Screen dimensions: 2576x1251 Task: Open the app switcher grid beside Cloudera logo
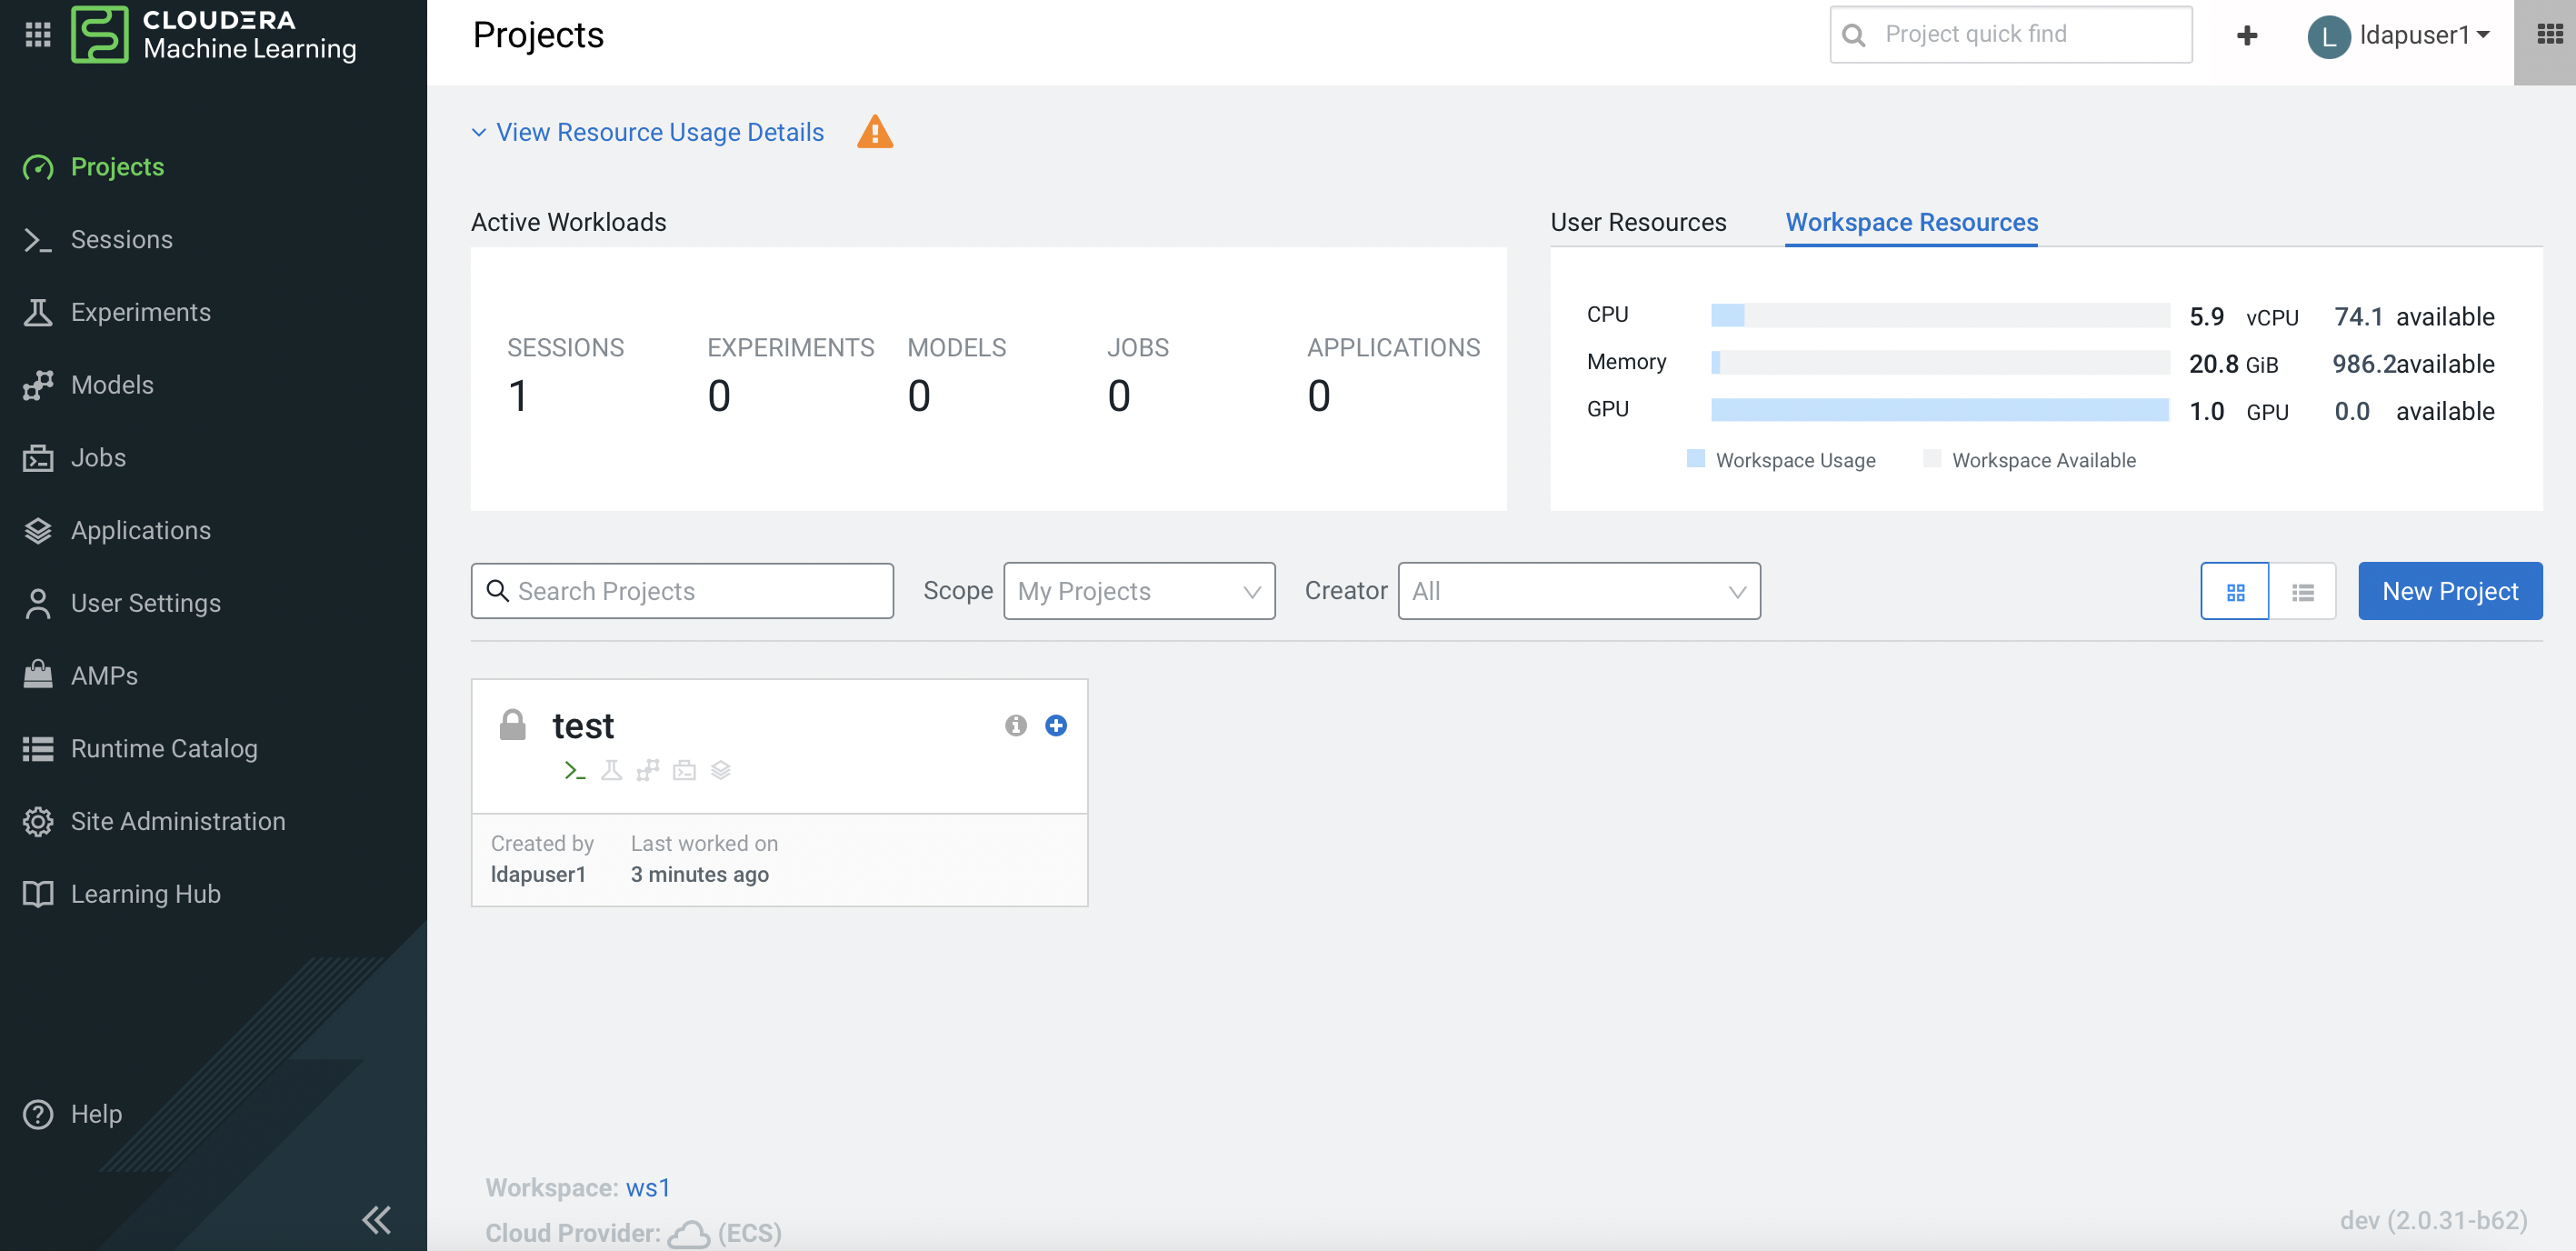pyautogui.click(x=38, y=36)
